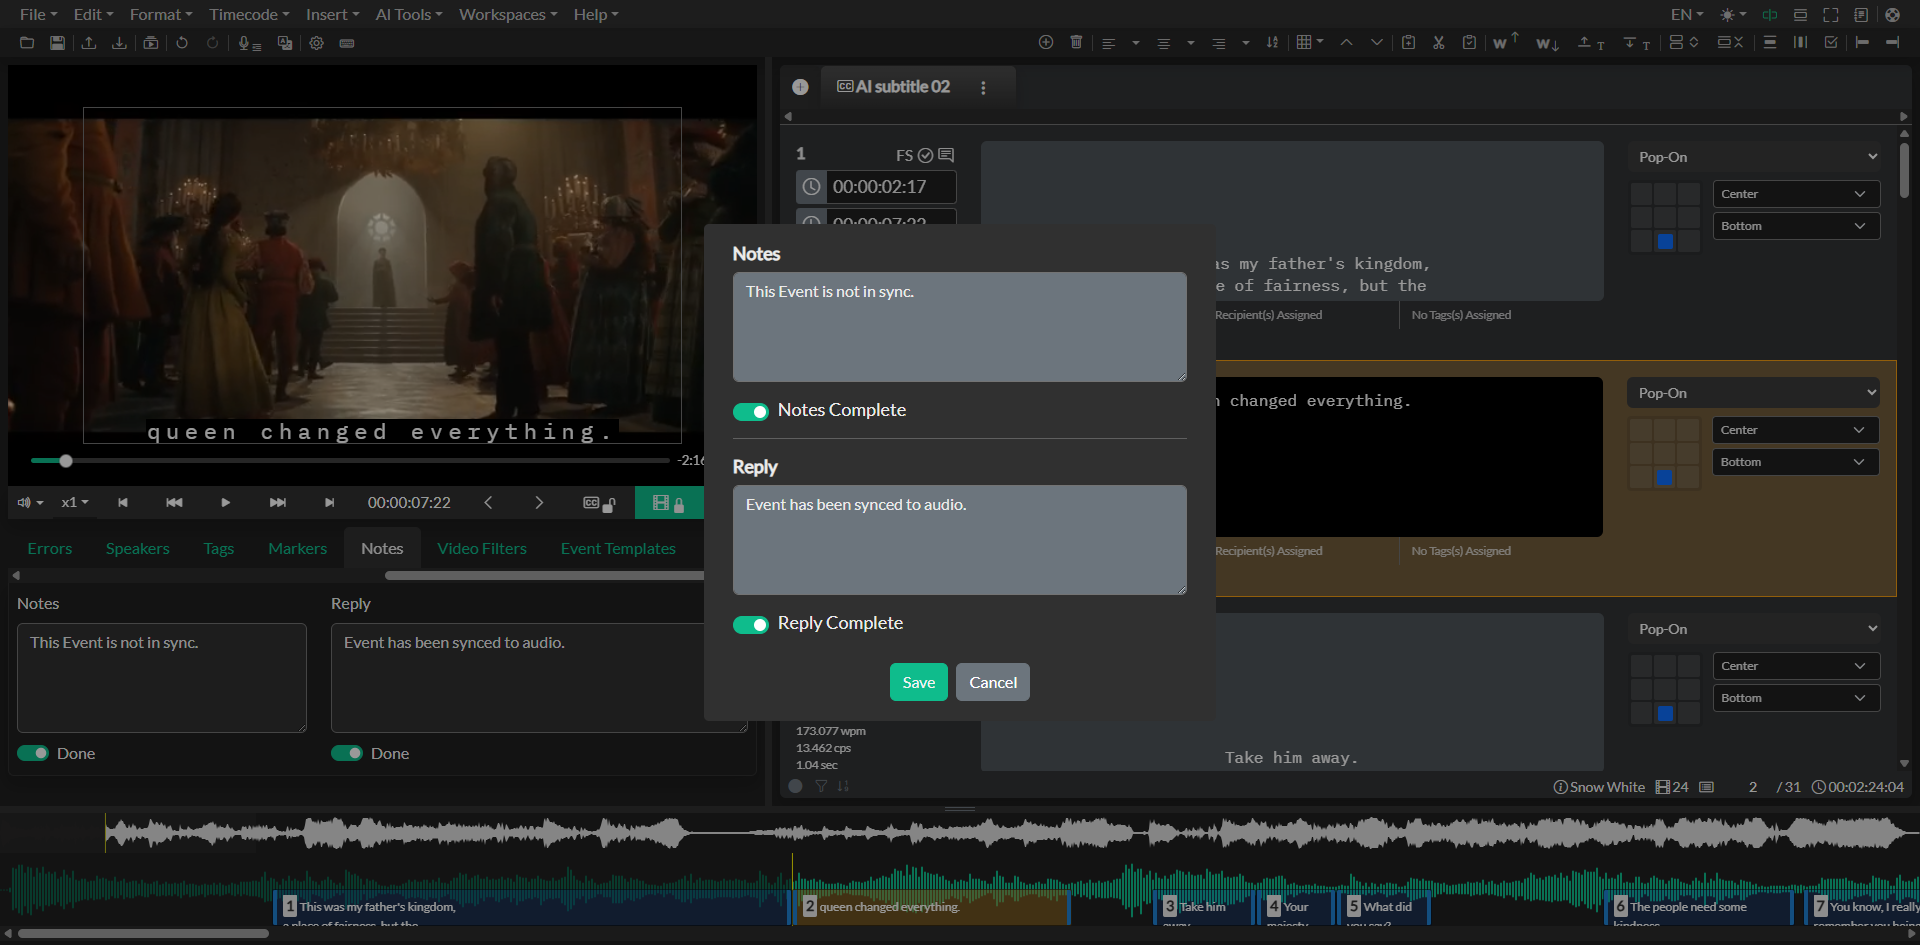Open Pop-On dropdown for event 2
The image size is (1920, 945).
tap(1754, 393)
